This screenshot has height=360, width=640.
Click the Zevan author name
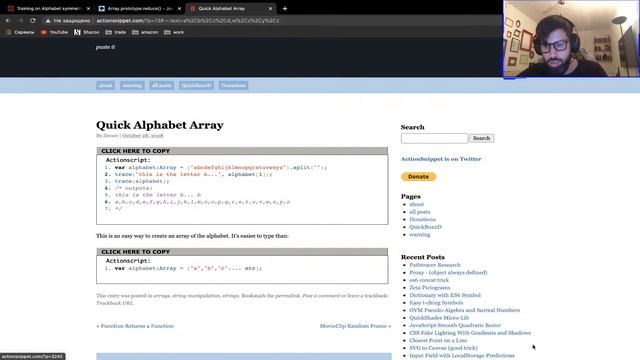click(110, 136)
